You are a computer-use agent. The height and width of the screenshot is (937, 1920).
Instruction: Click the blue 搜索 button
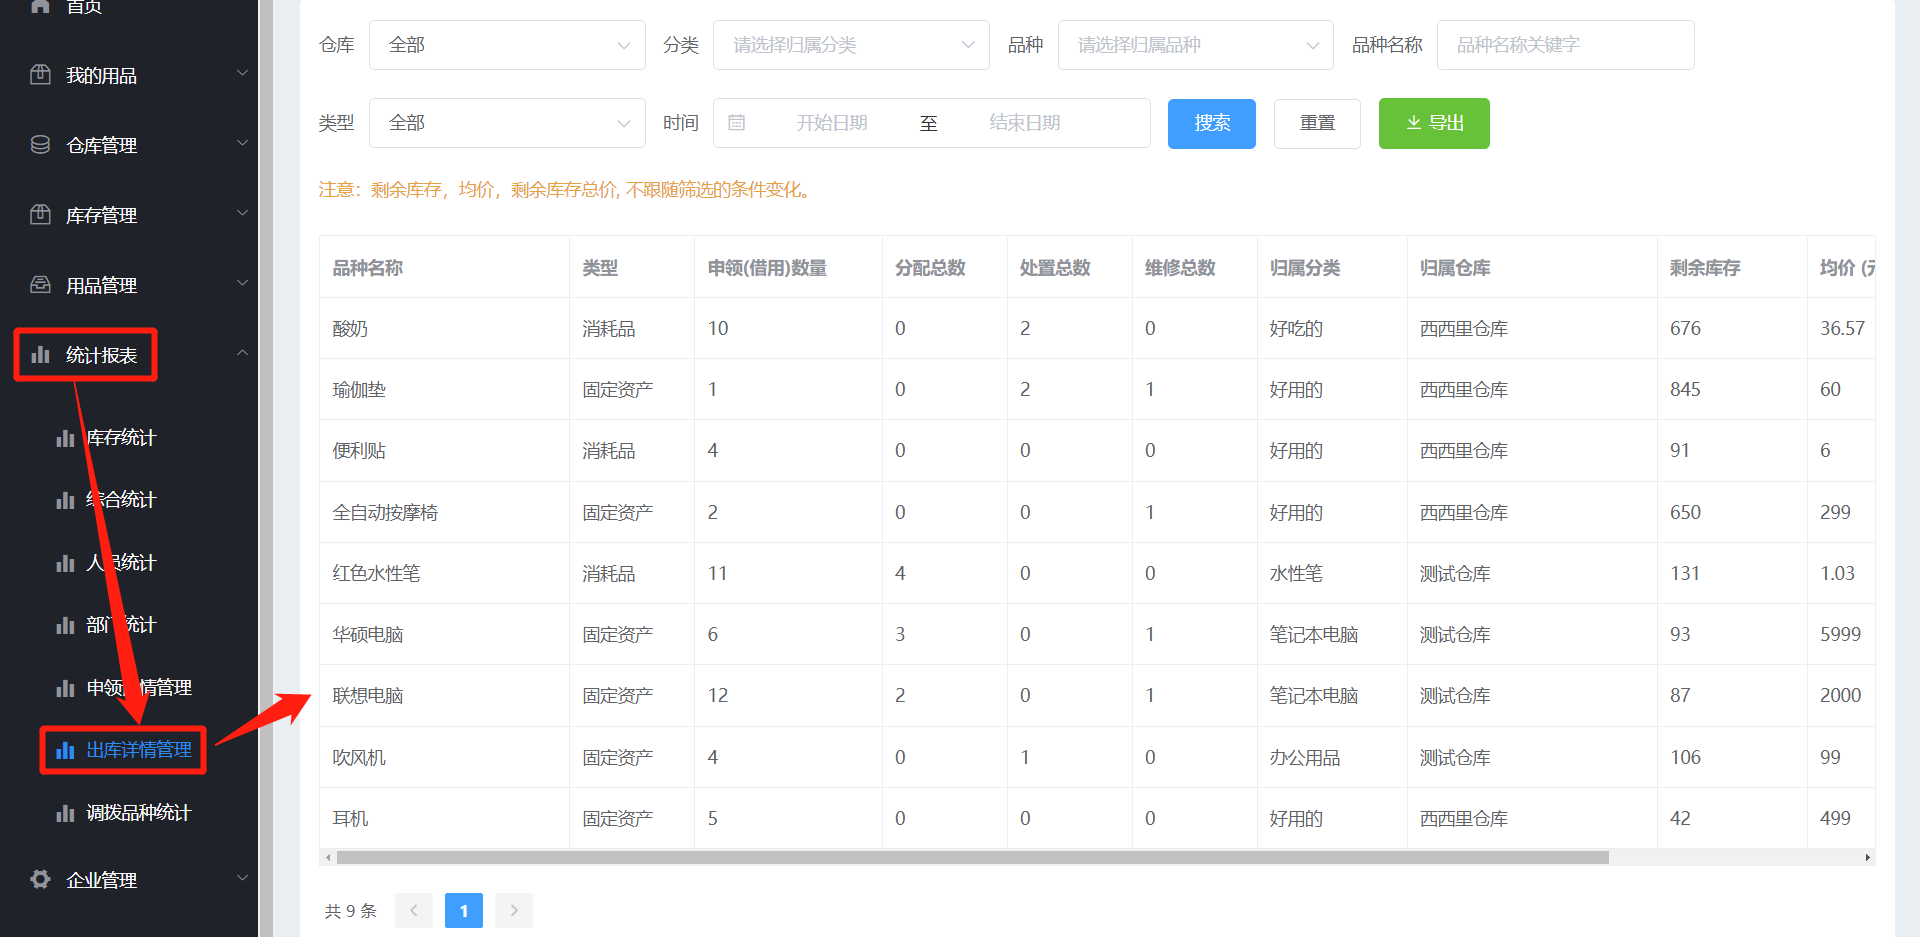[1212, 123]
